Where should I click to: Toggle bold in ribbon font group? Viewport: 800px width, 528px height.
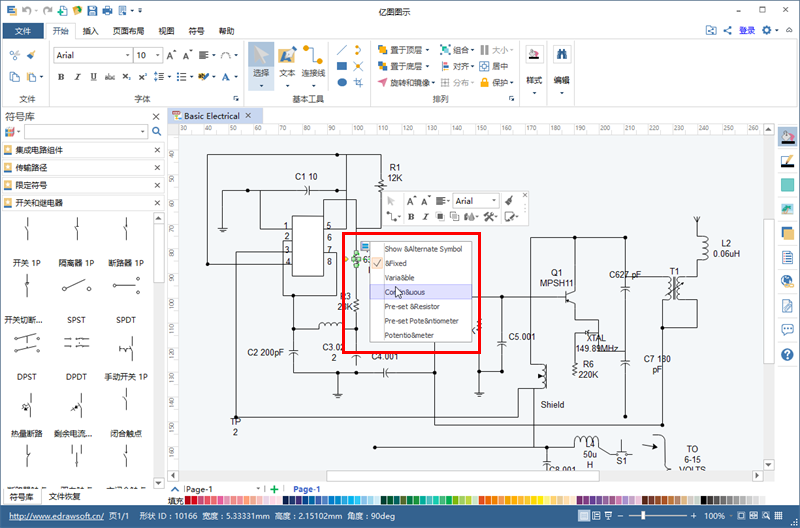click(x=61, y=77)
